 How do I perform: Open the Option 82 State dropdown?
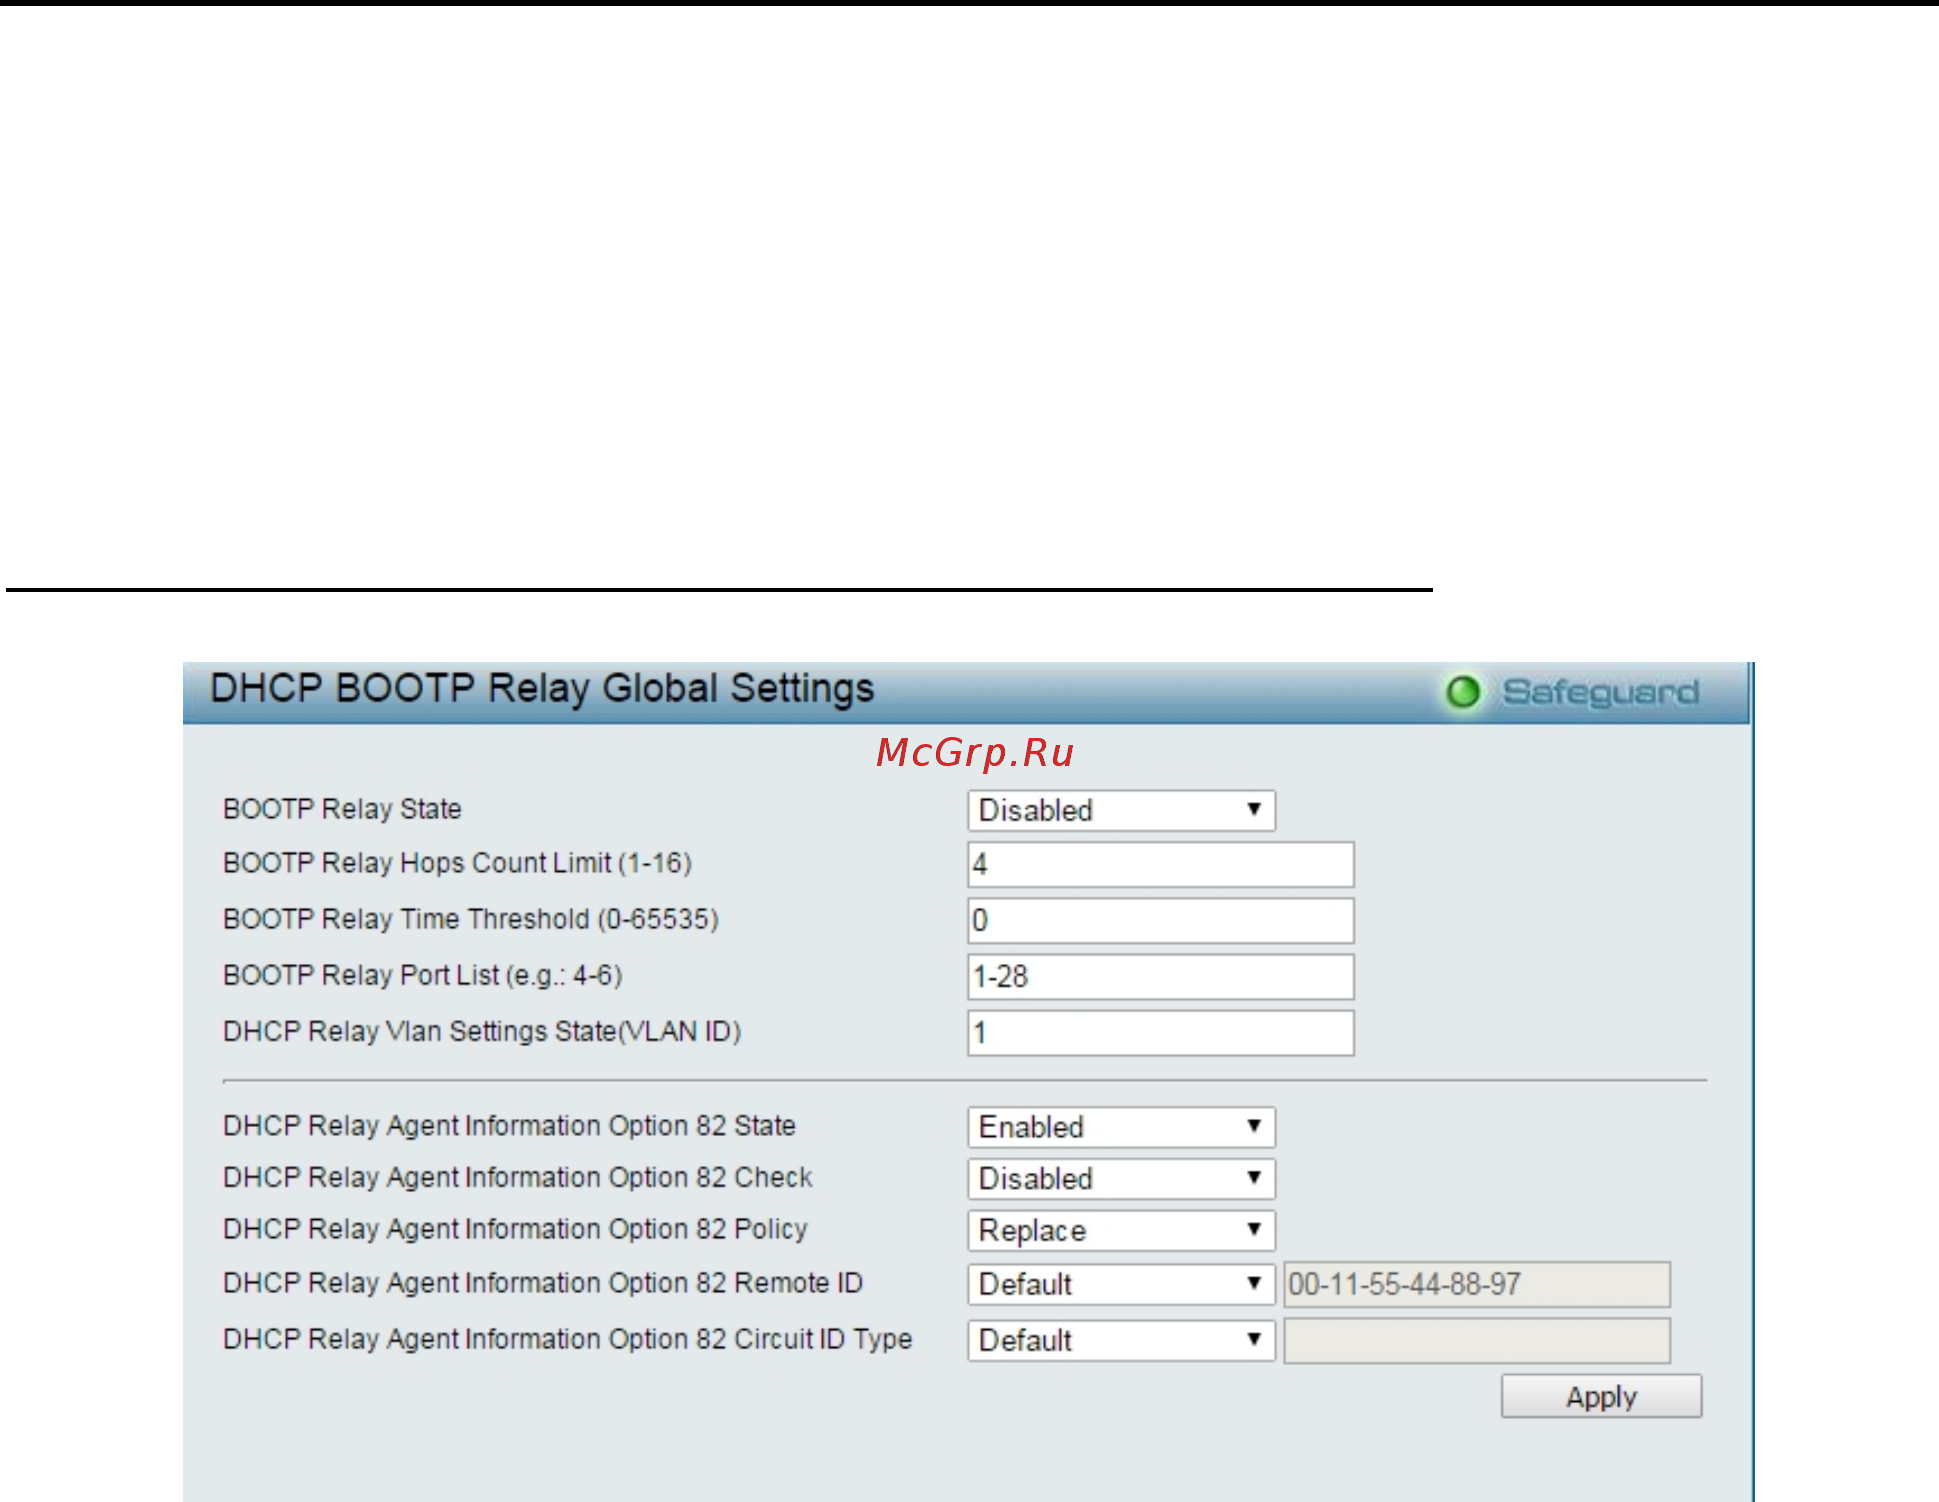1121,1127
